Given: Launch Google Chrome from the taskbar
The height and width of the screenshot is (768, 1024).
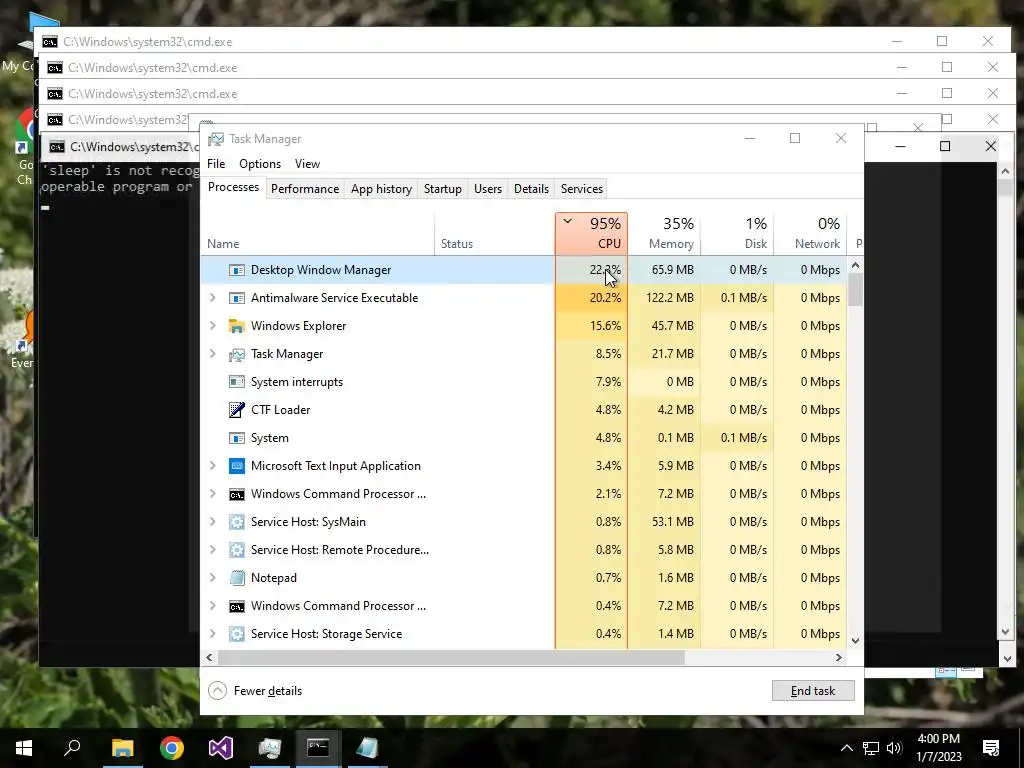Looking at the screenshot, I should pos(172,748).
